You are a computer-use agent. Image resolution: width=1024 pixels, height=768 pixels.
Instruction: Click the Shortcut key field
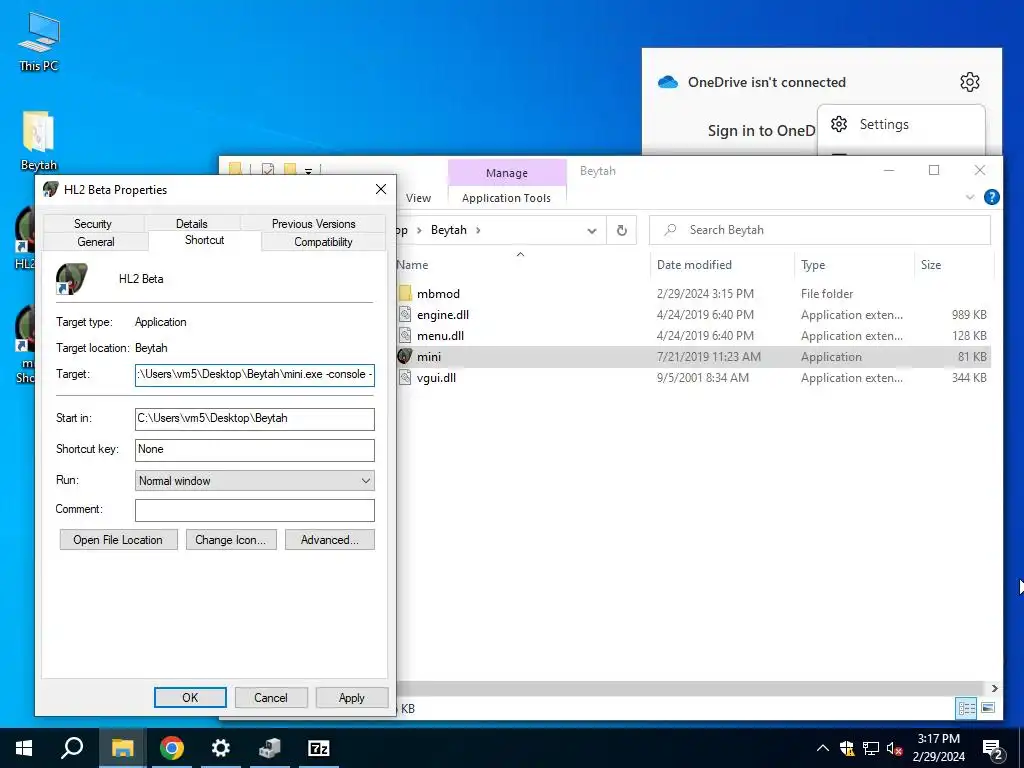255,449
